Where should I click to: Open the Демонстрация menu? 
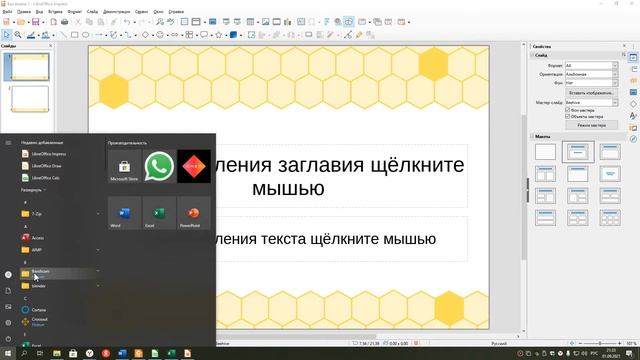tap(117, 12)
